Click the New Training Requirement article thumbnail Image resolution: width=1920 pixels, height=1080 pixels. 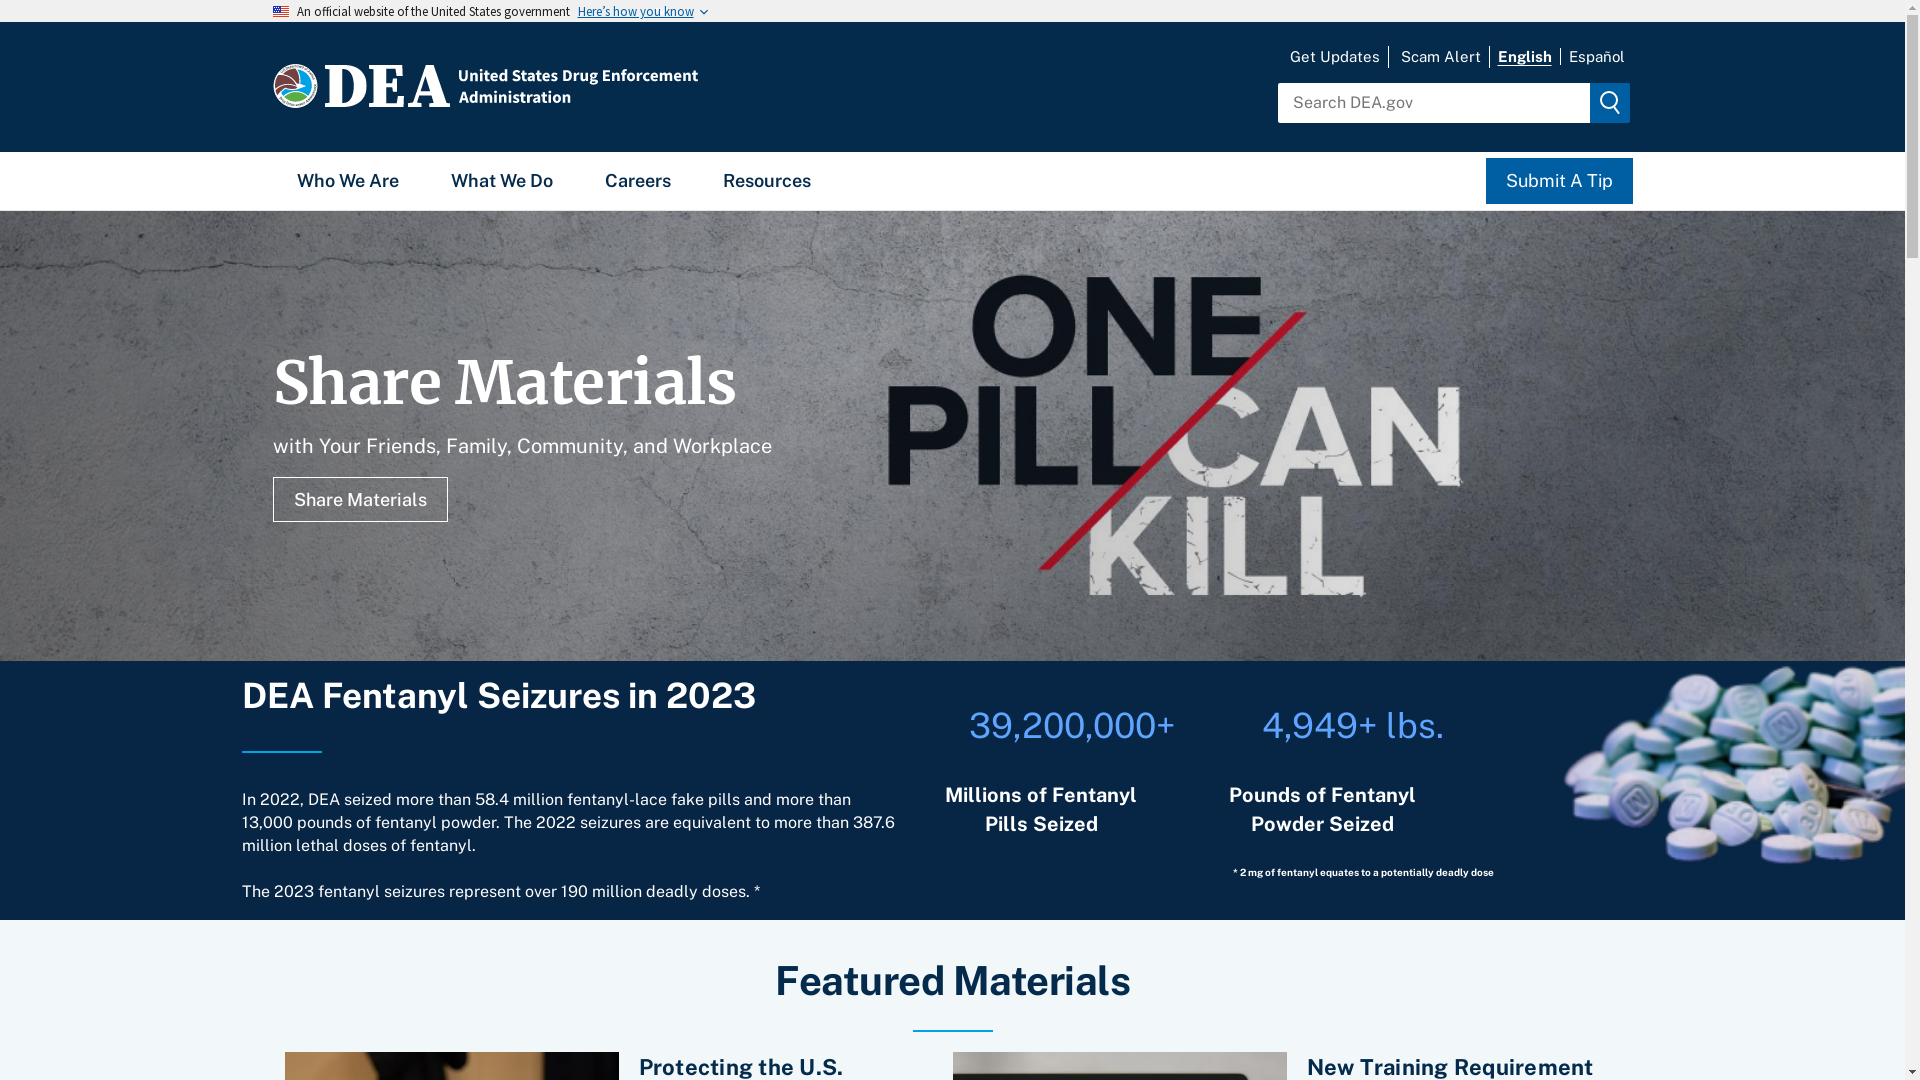point(1120,1066)
